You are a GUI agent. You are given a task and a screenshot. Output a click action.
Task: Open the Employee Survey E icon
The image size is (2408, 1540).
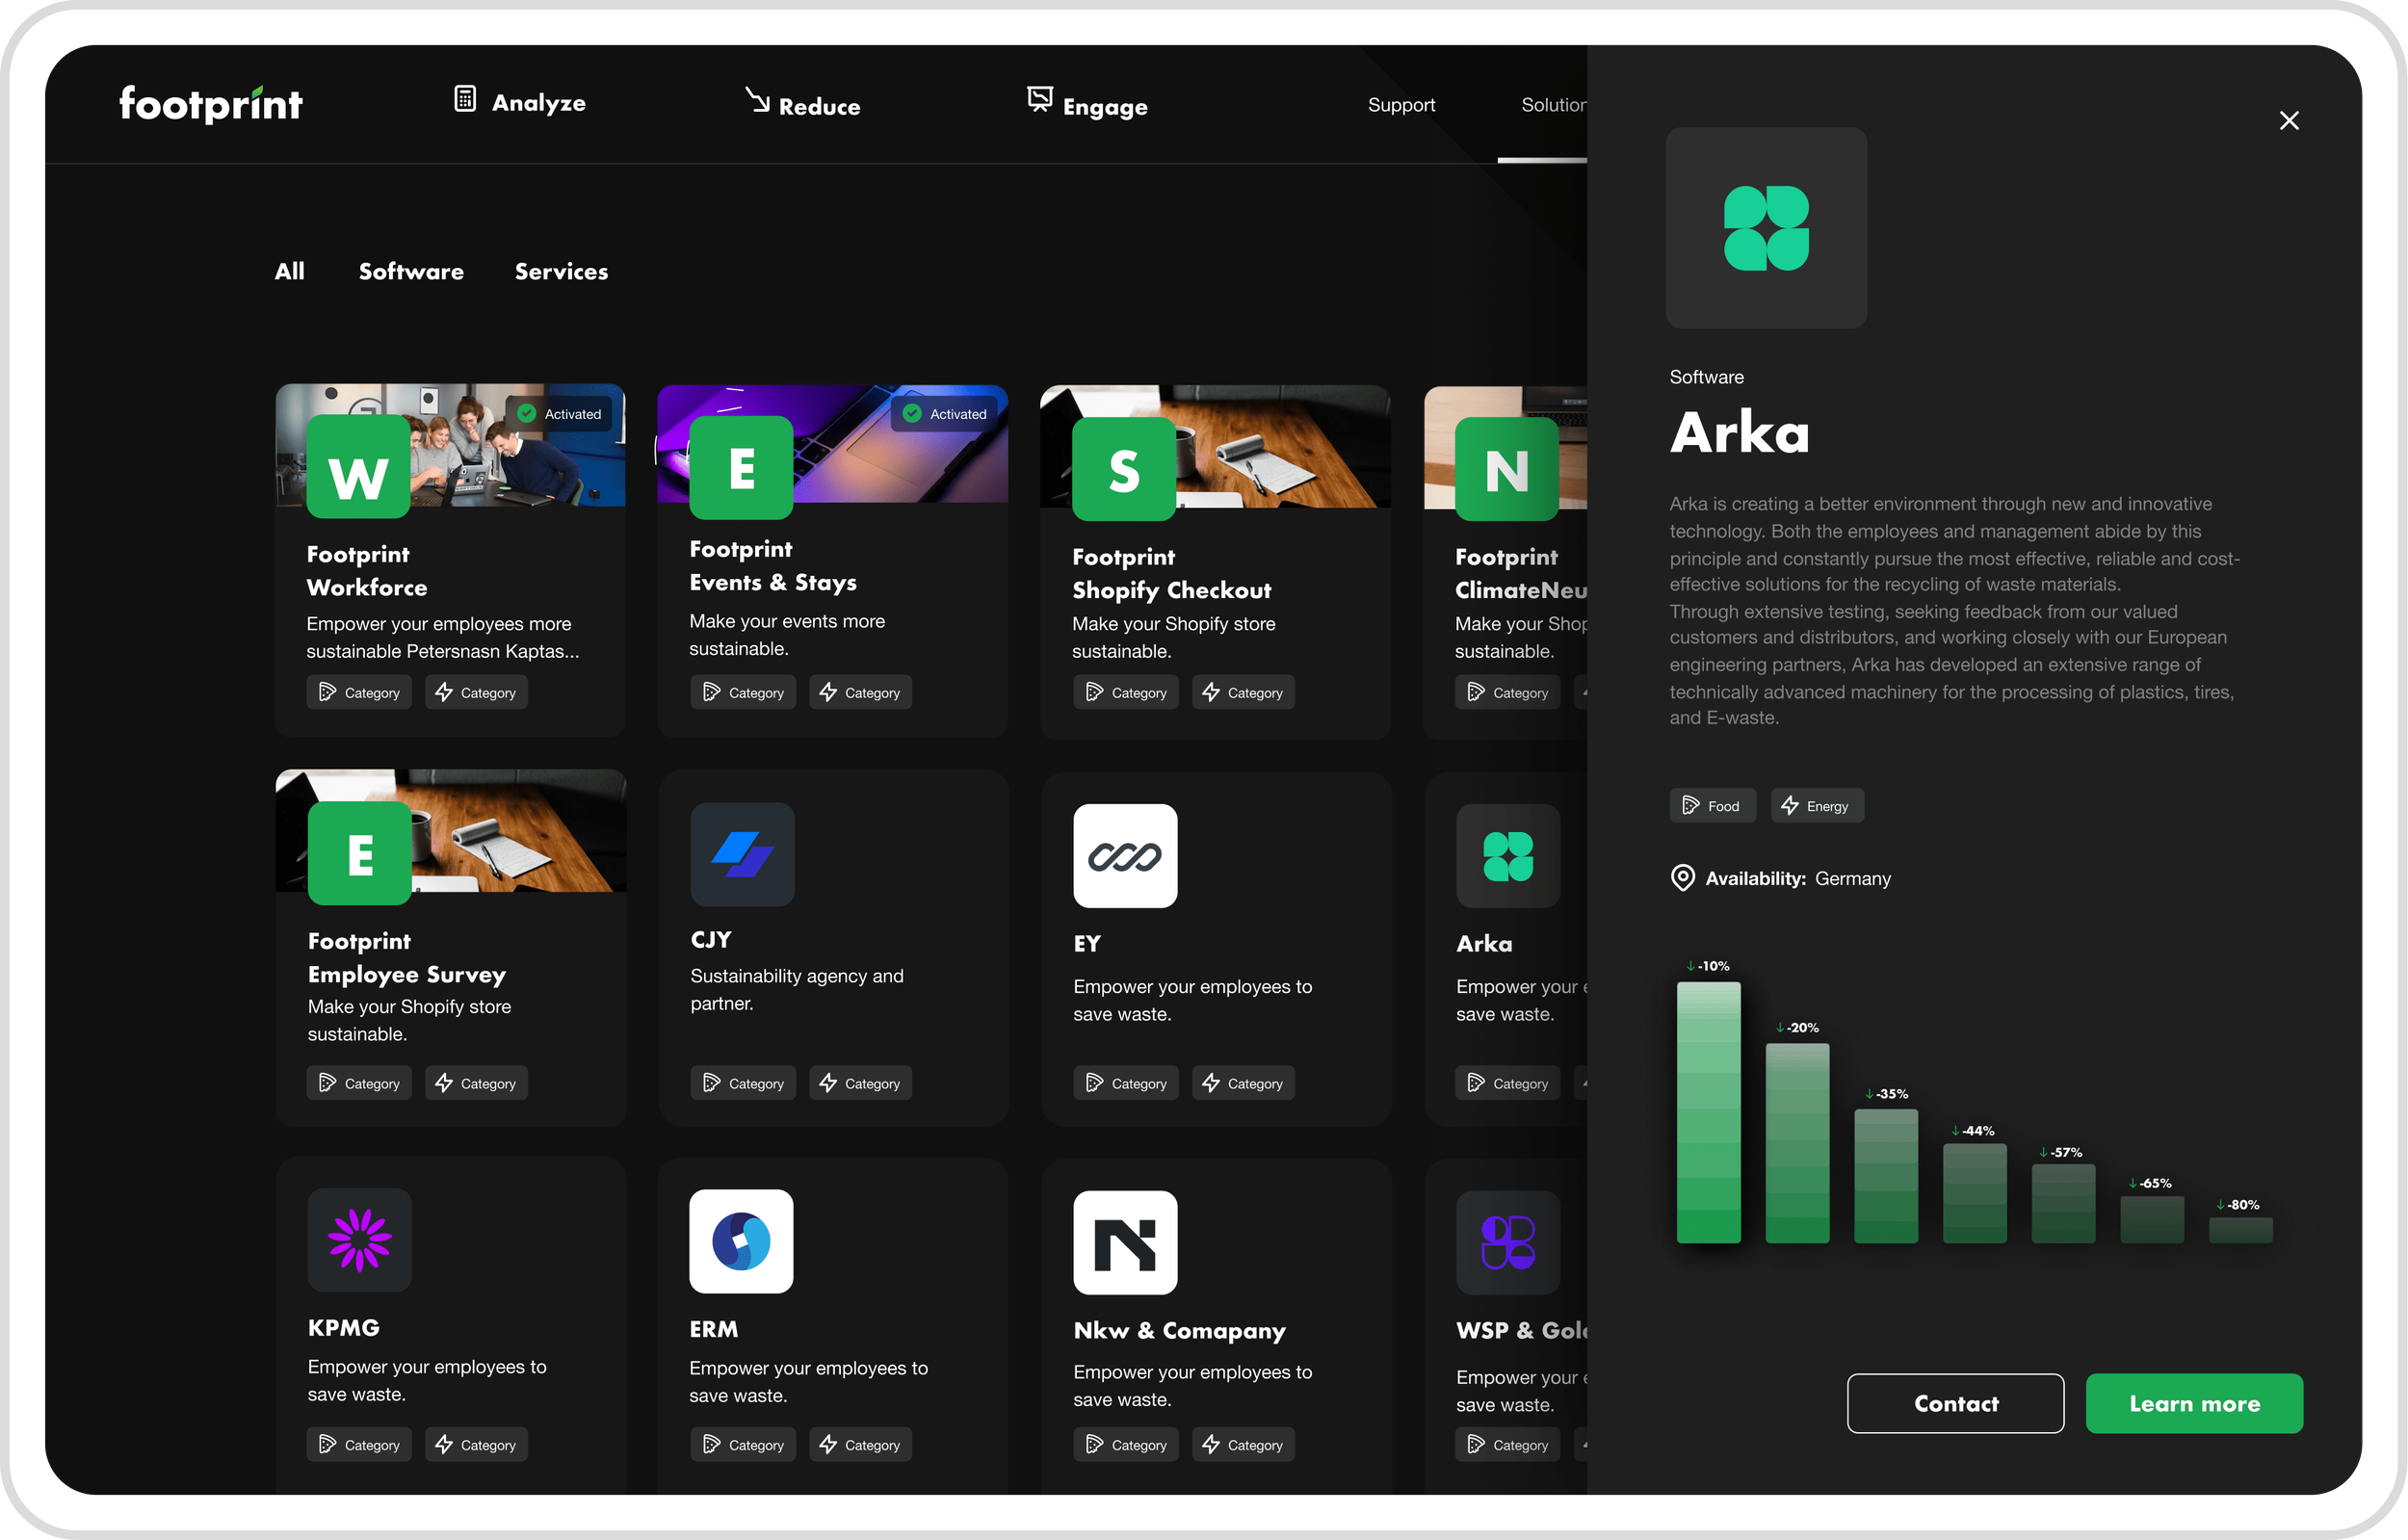[360, 853]
